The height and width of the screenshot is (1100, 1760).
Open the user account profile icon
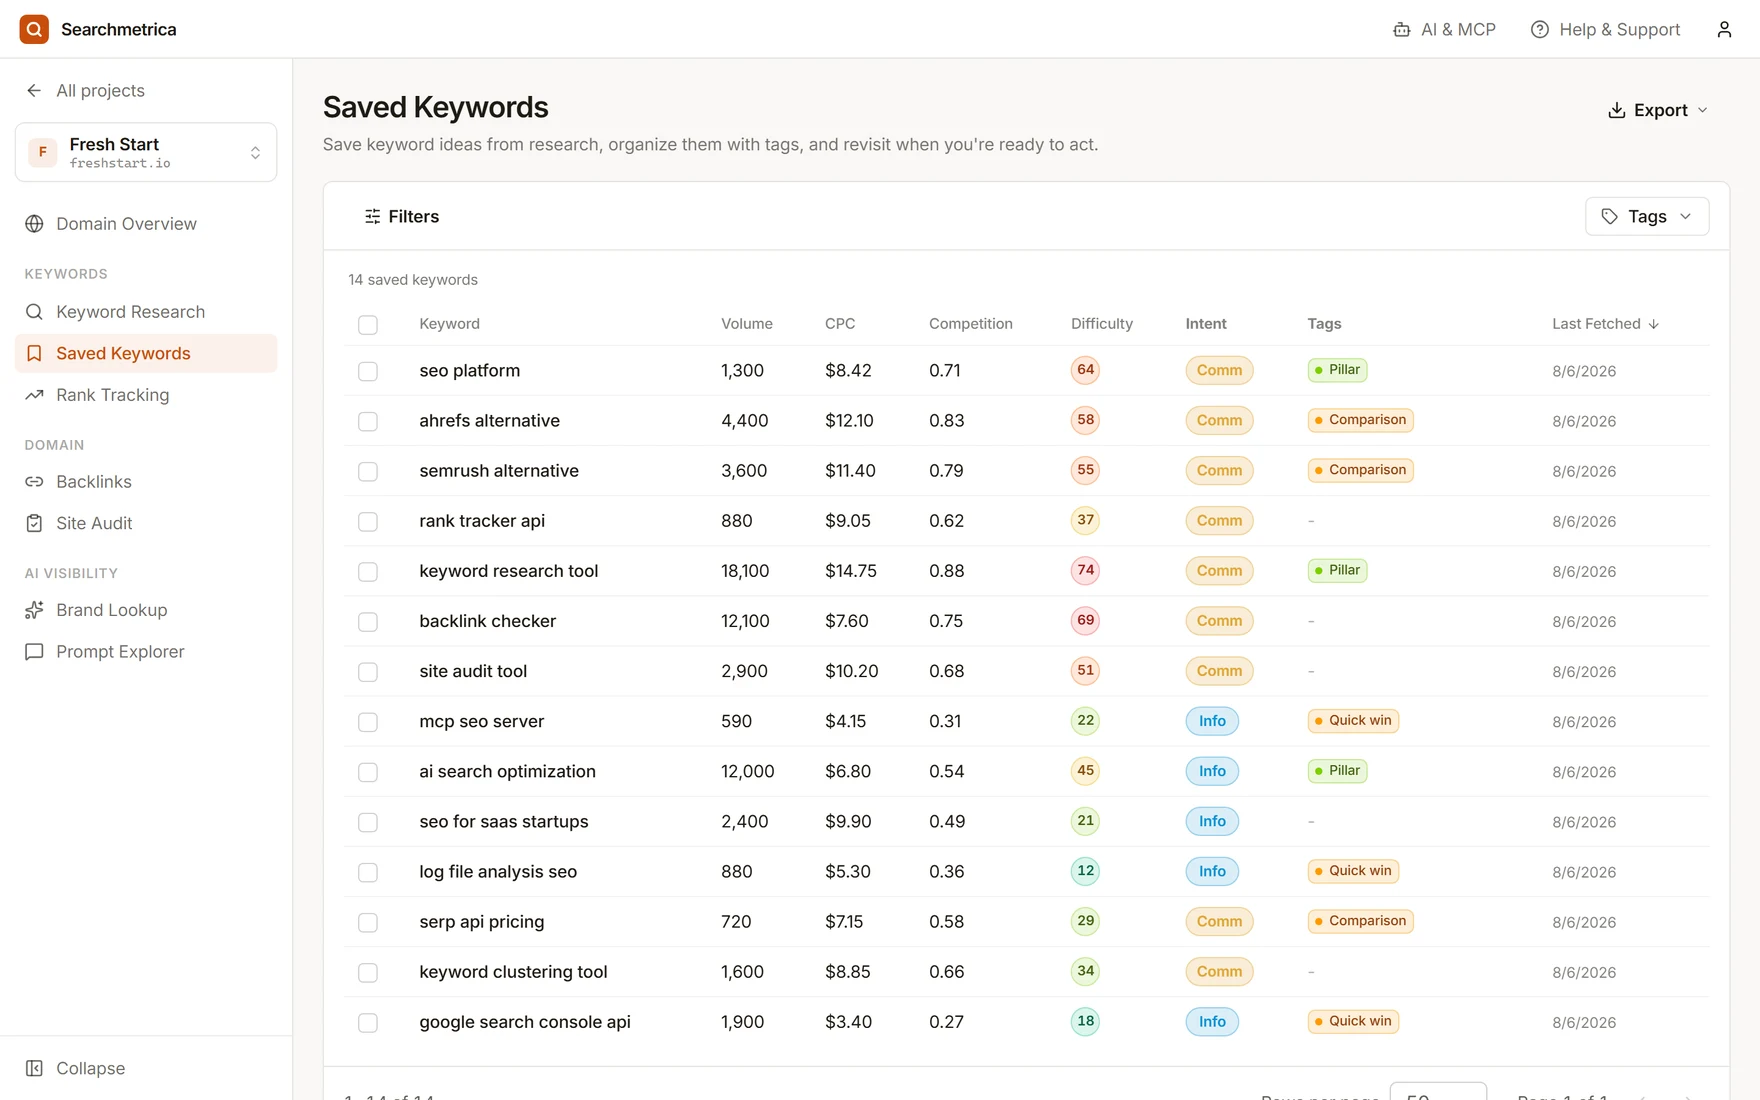point(1724,30)
